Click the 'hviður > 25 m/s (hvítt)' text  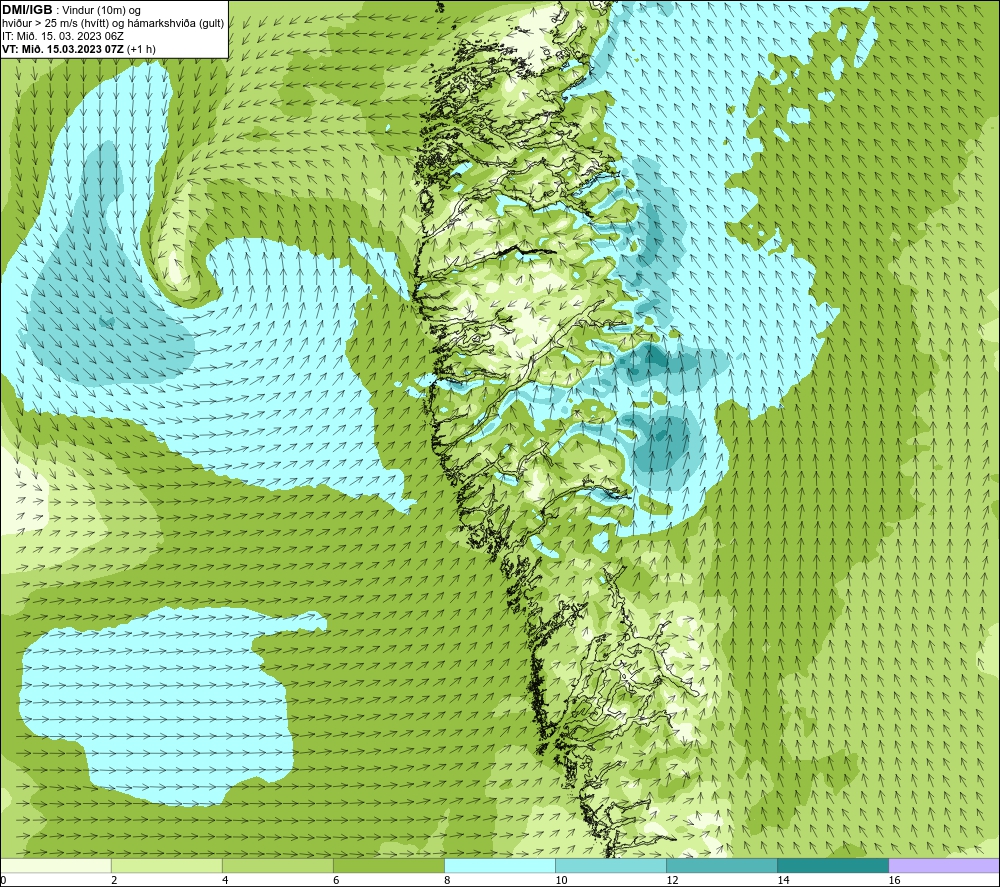point(54,24)
